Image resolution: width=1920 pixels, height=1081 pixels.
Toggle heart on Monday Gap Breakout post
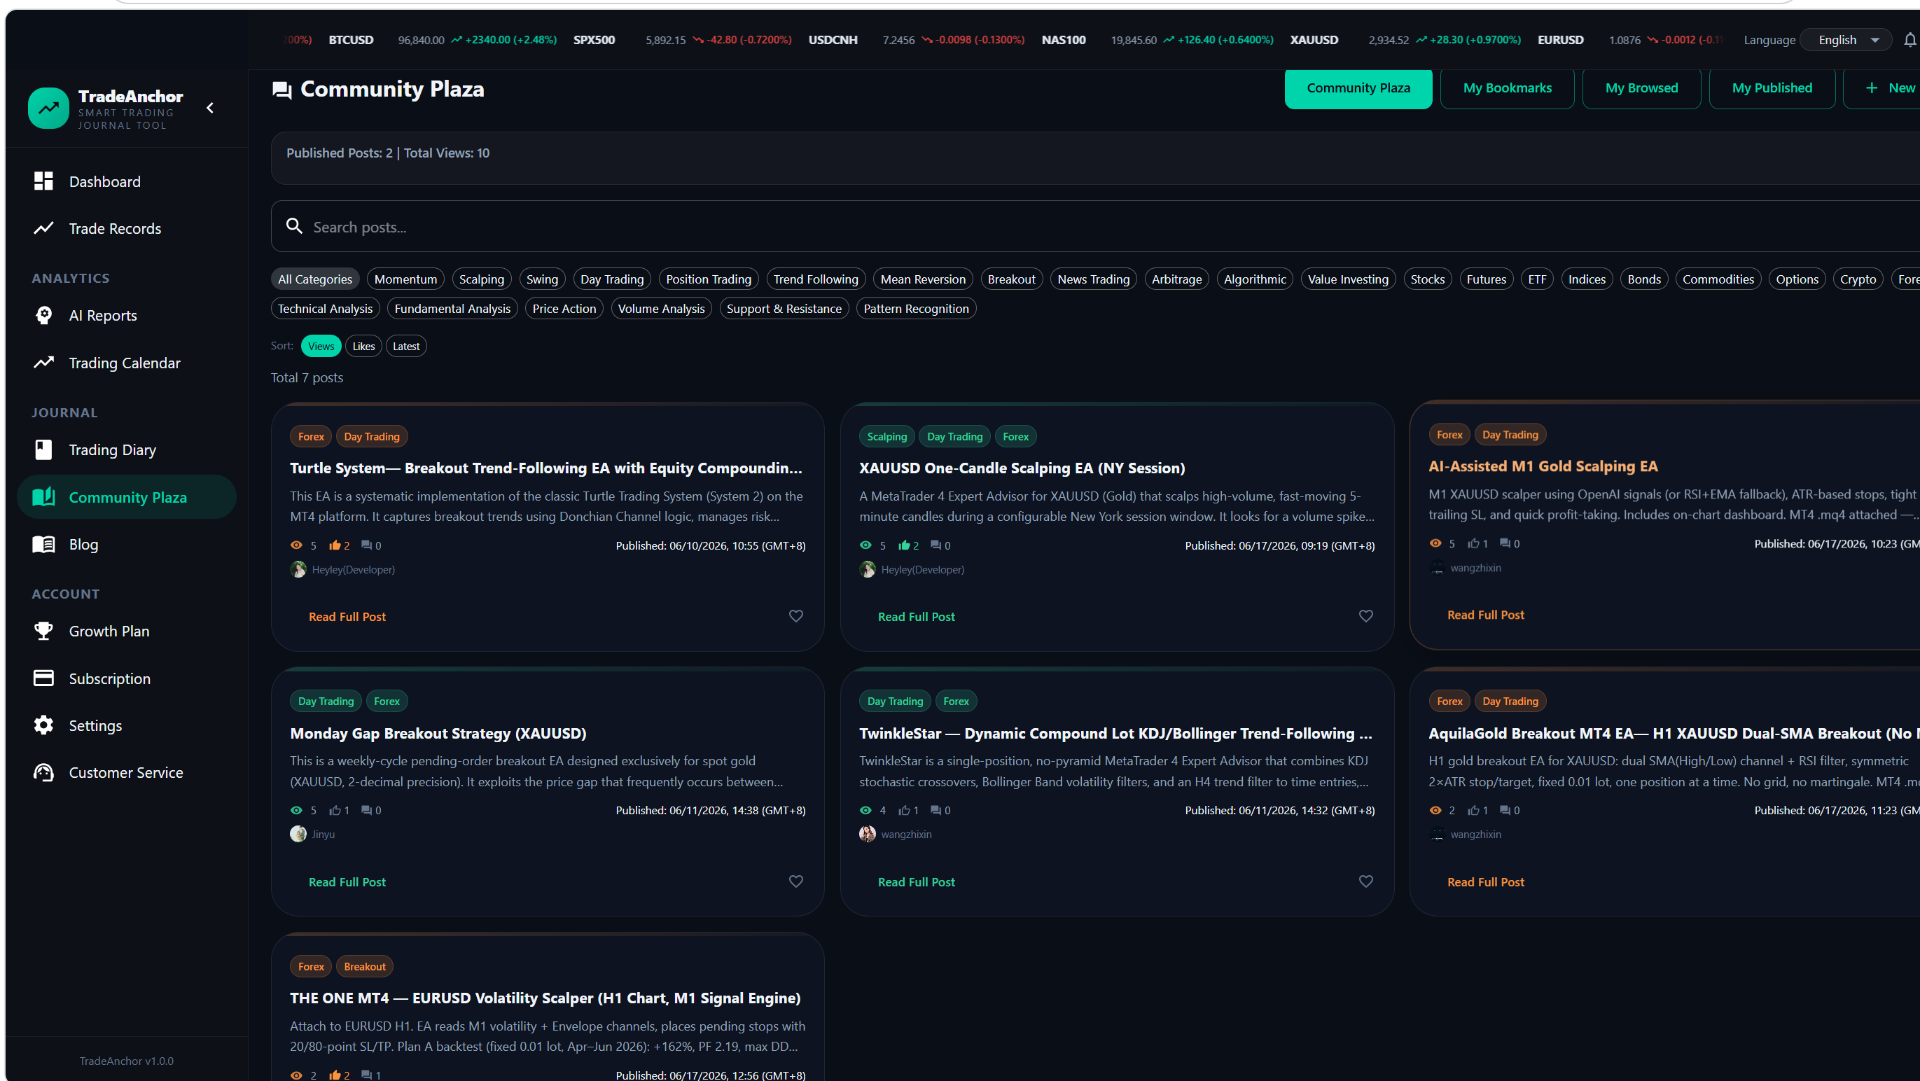pyautogui.click(x=796, y=881)
